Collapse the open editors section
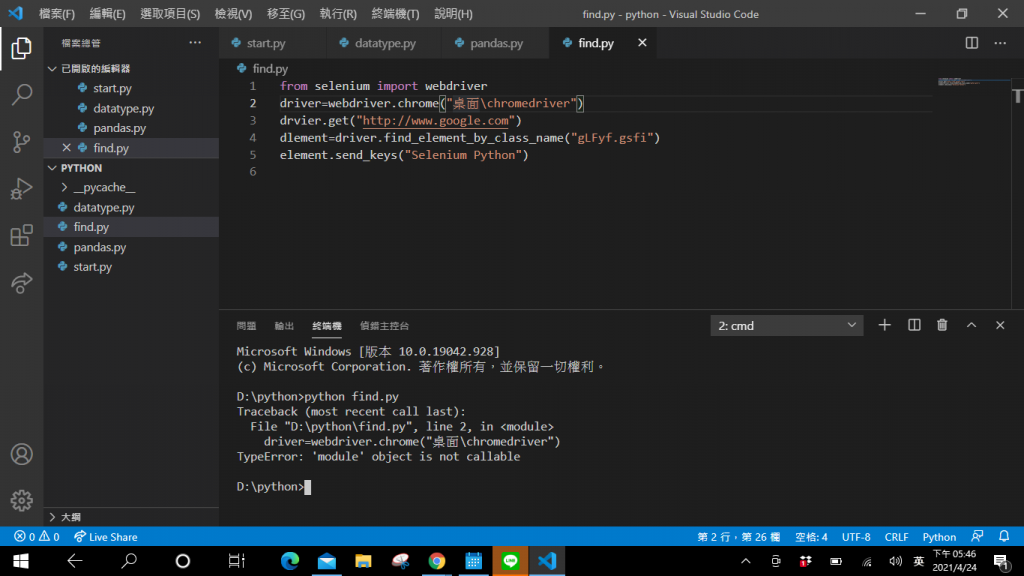This screenshot has width=1024, height=576. coord(52,69)
